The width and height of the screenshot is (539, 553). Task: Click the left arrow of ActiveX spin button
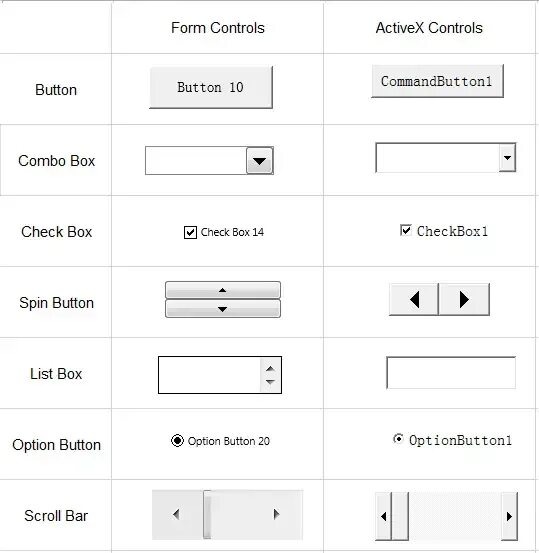point(414,299)
